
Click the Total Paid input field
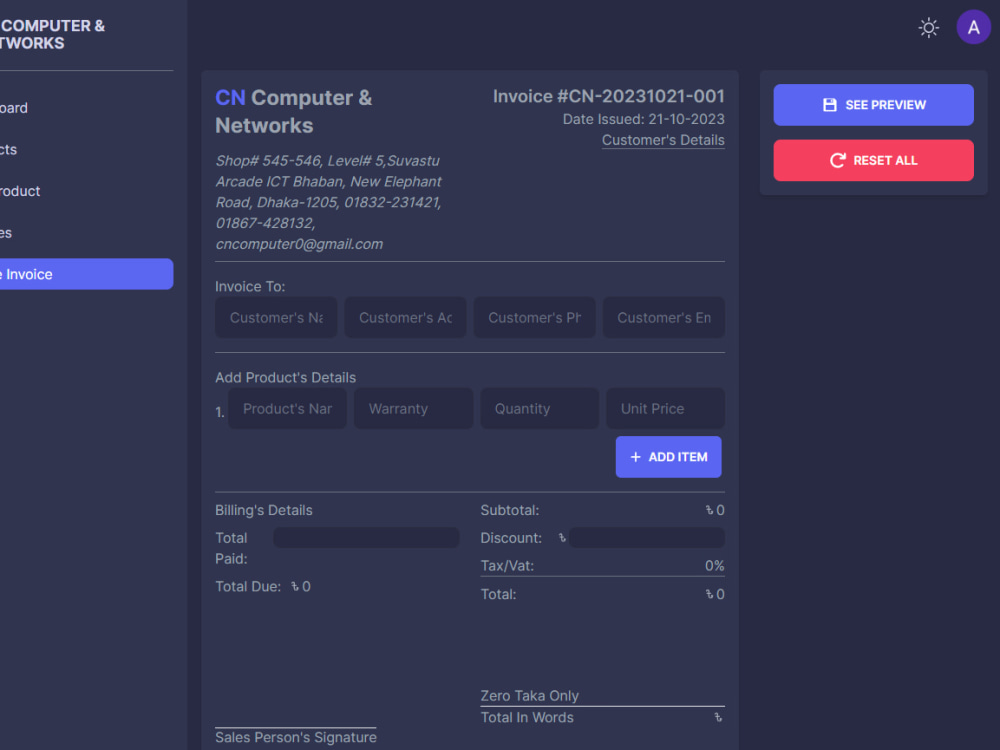pos(366,537)
